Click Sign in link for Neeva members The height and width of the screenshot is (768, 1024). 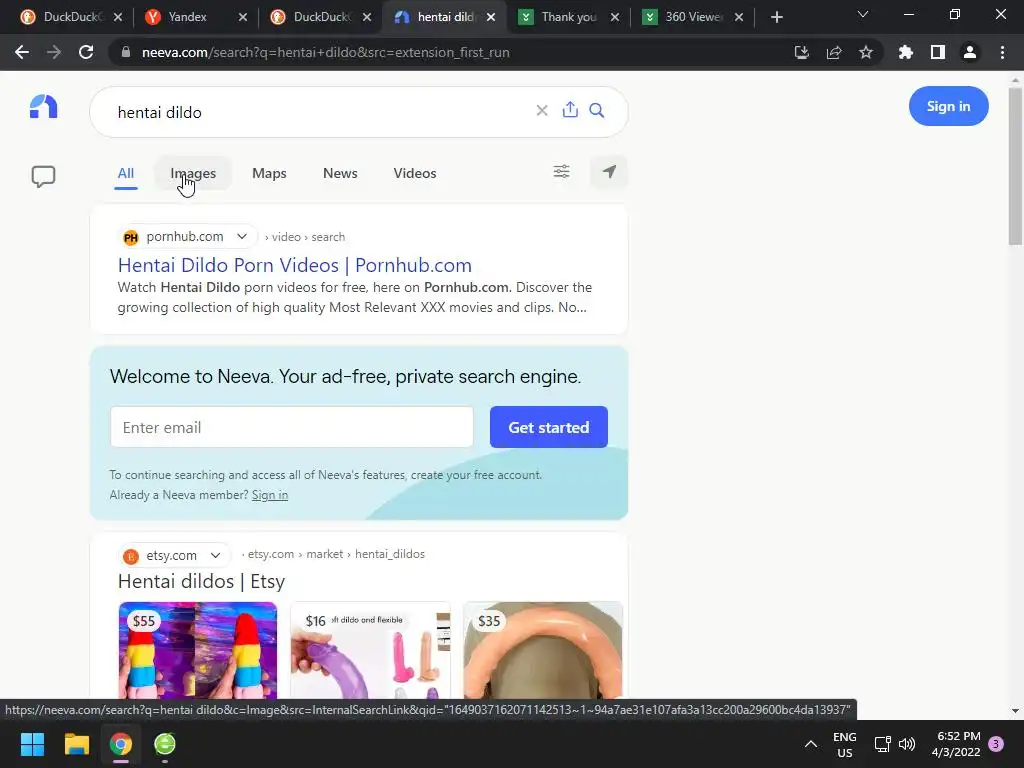270,495
